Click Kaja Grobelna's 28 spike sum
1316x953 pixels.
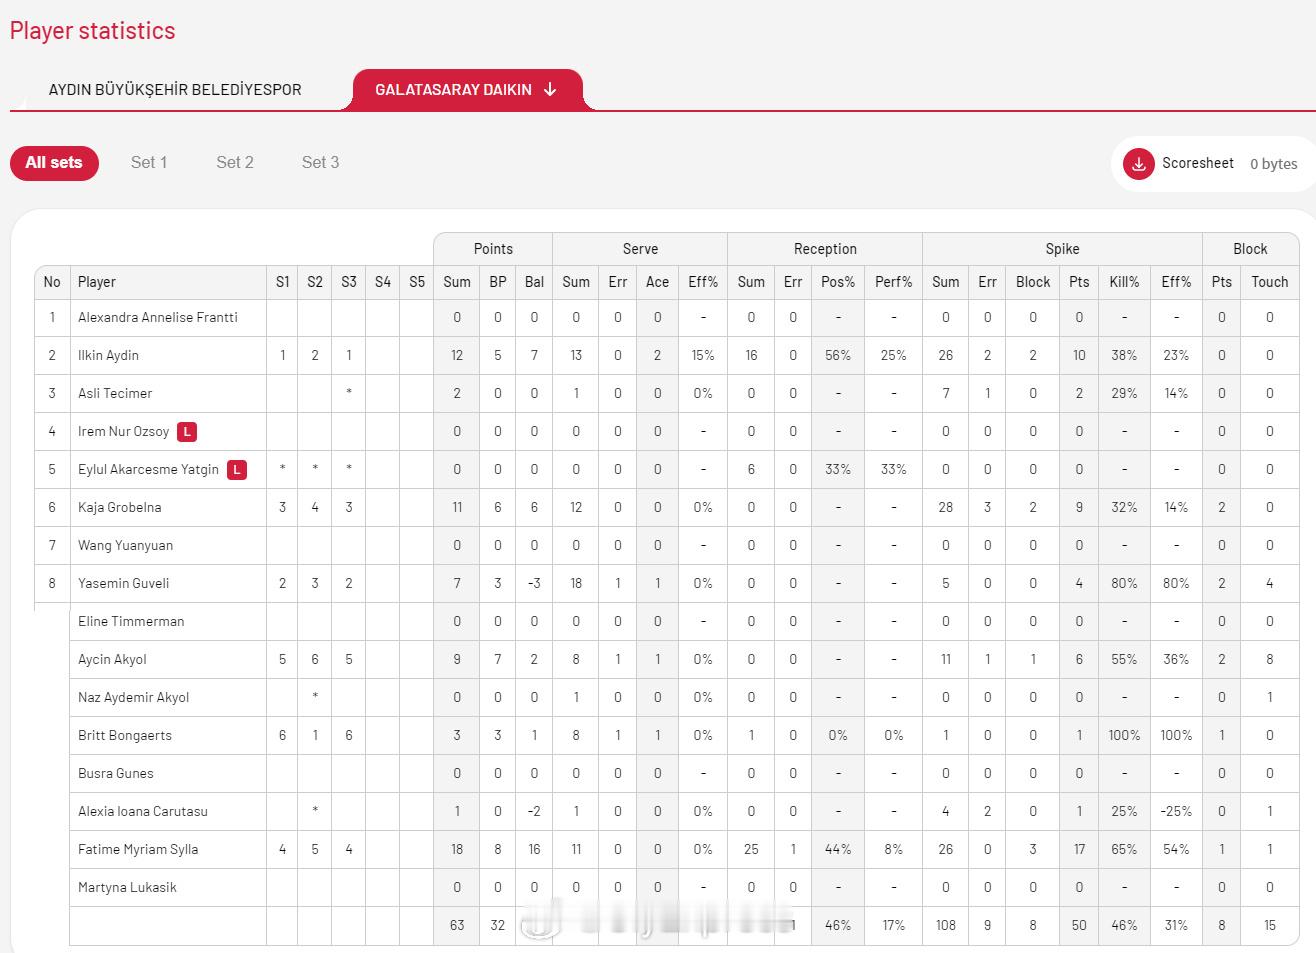click(945, 507)
